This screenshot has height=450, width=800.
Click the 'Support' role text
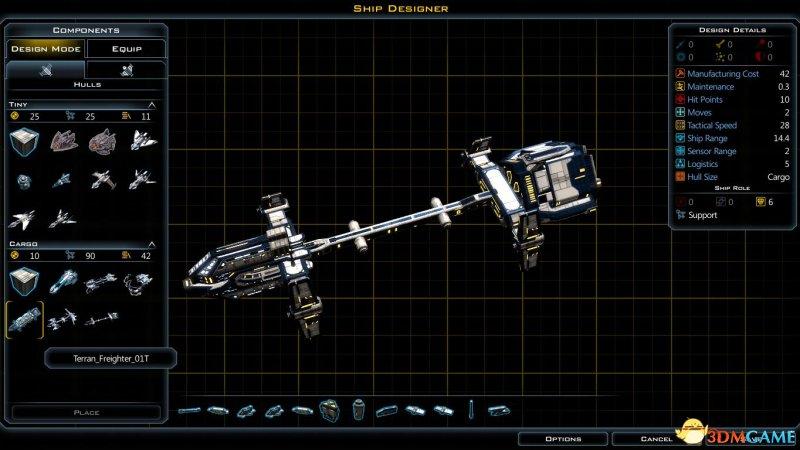(x=703, y=215)
